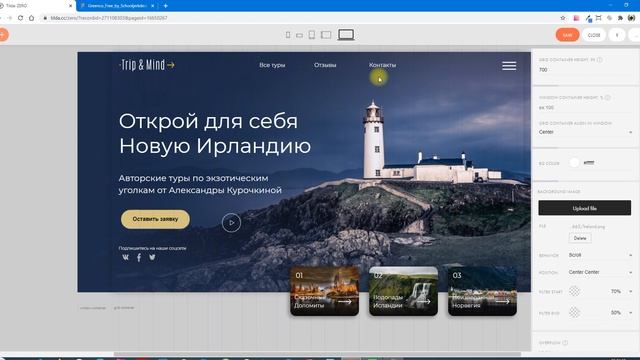
Task: Bookmark this page with the star icon
Action: (563, 18)
